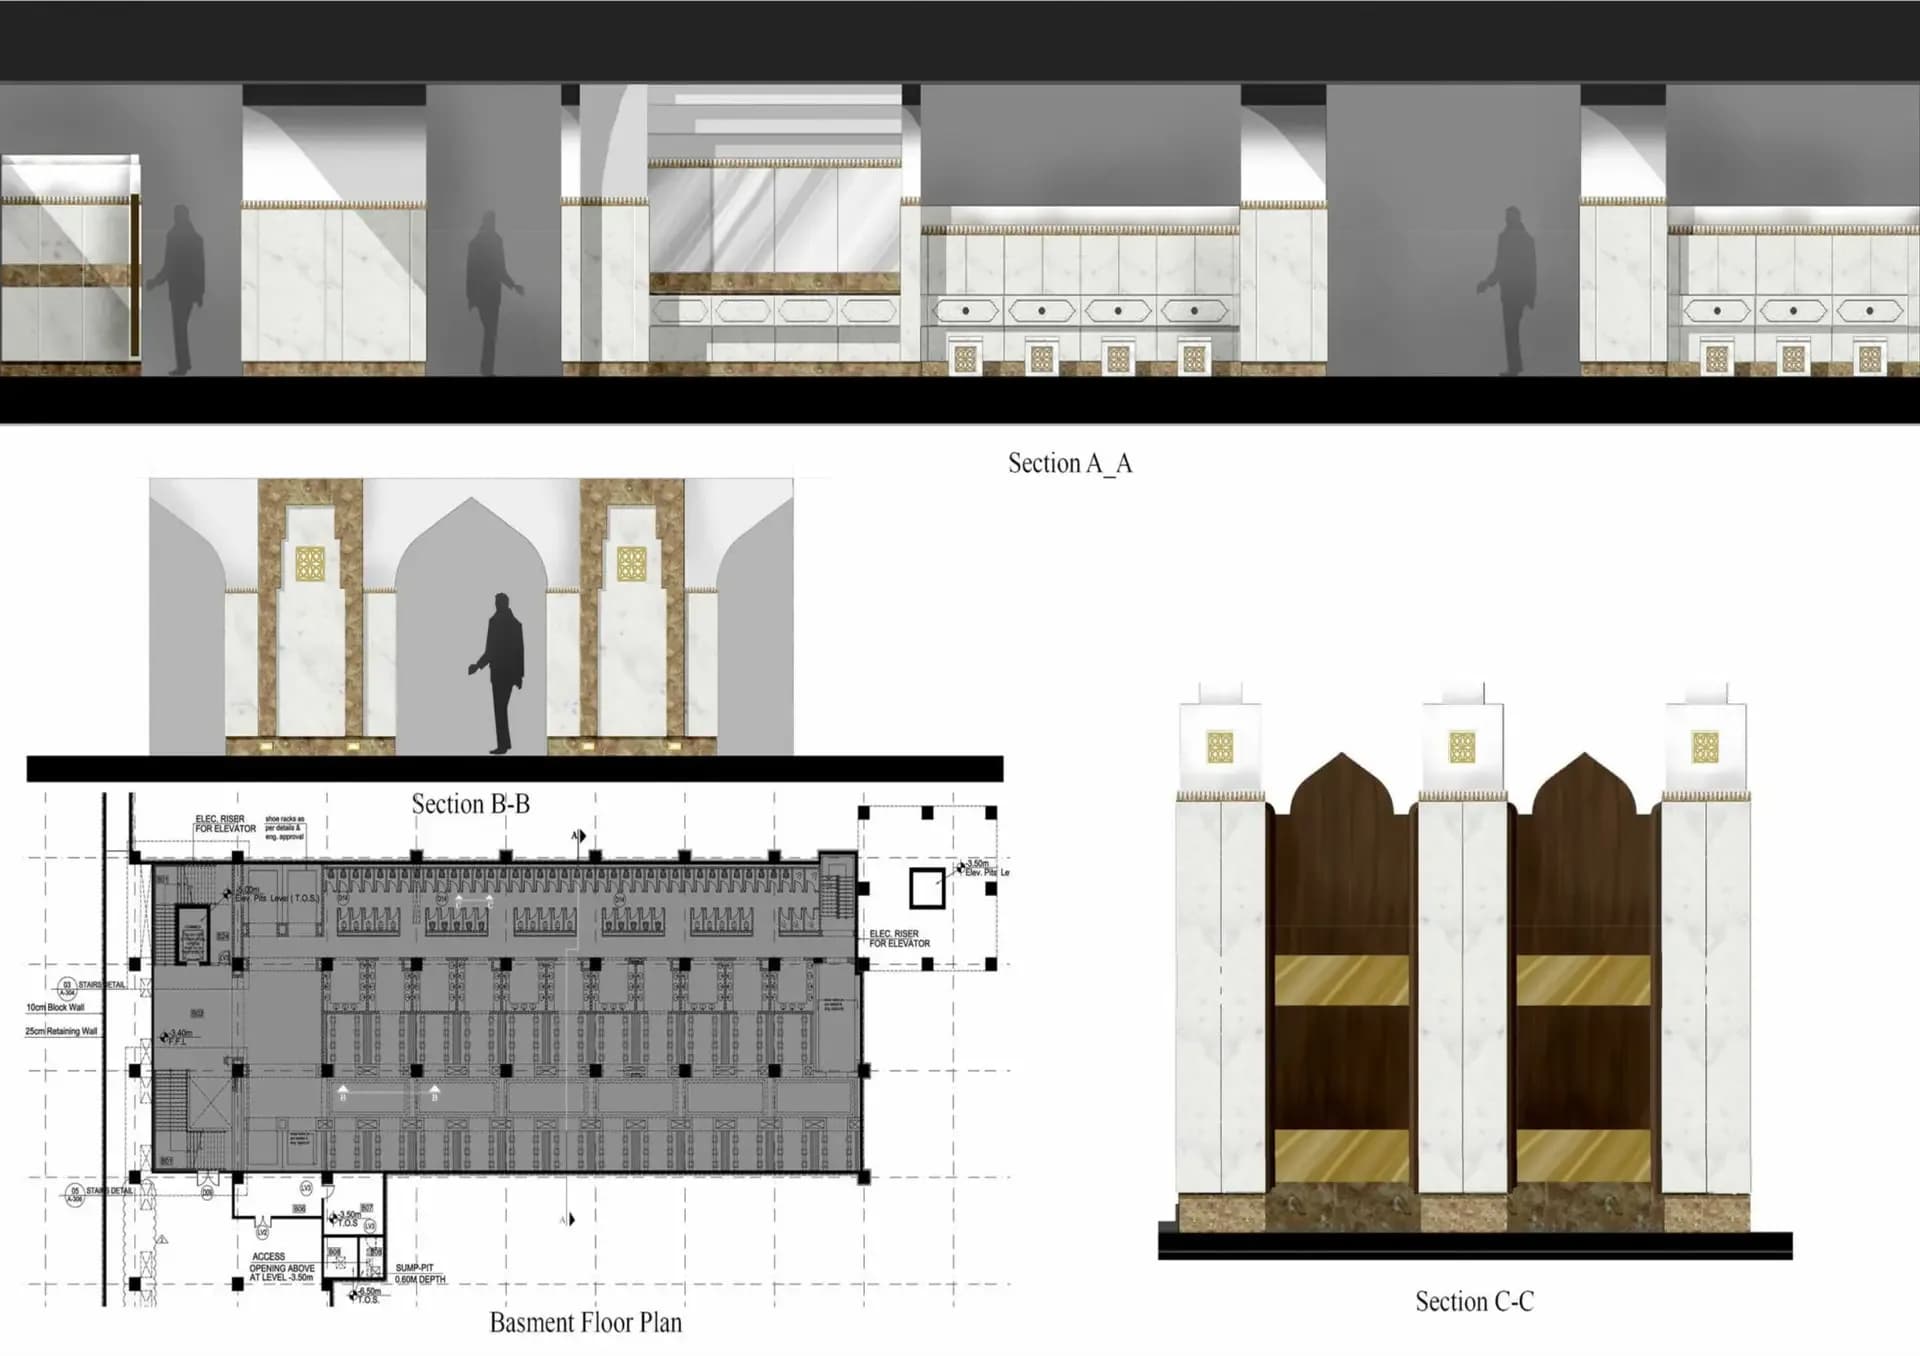Click '10cm Block Wall' annotation
This screenshot has width=1920, height=1356.
click(56, 1007)
